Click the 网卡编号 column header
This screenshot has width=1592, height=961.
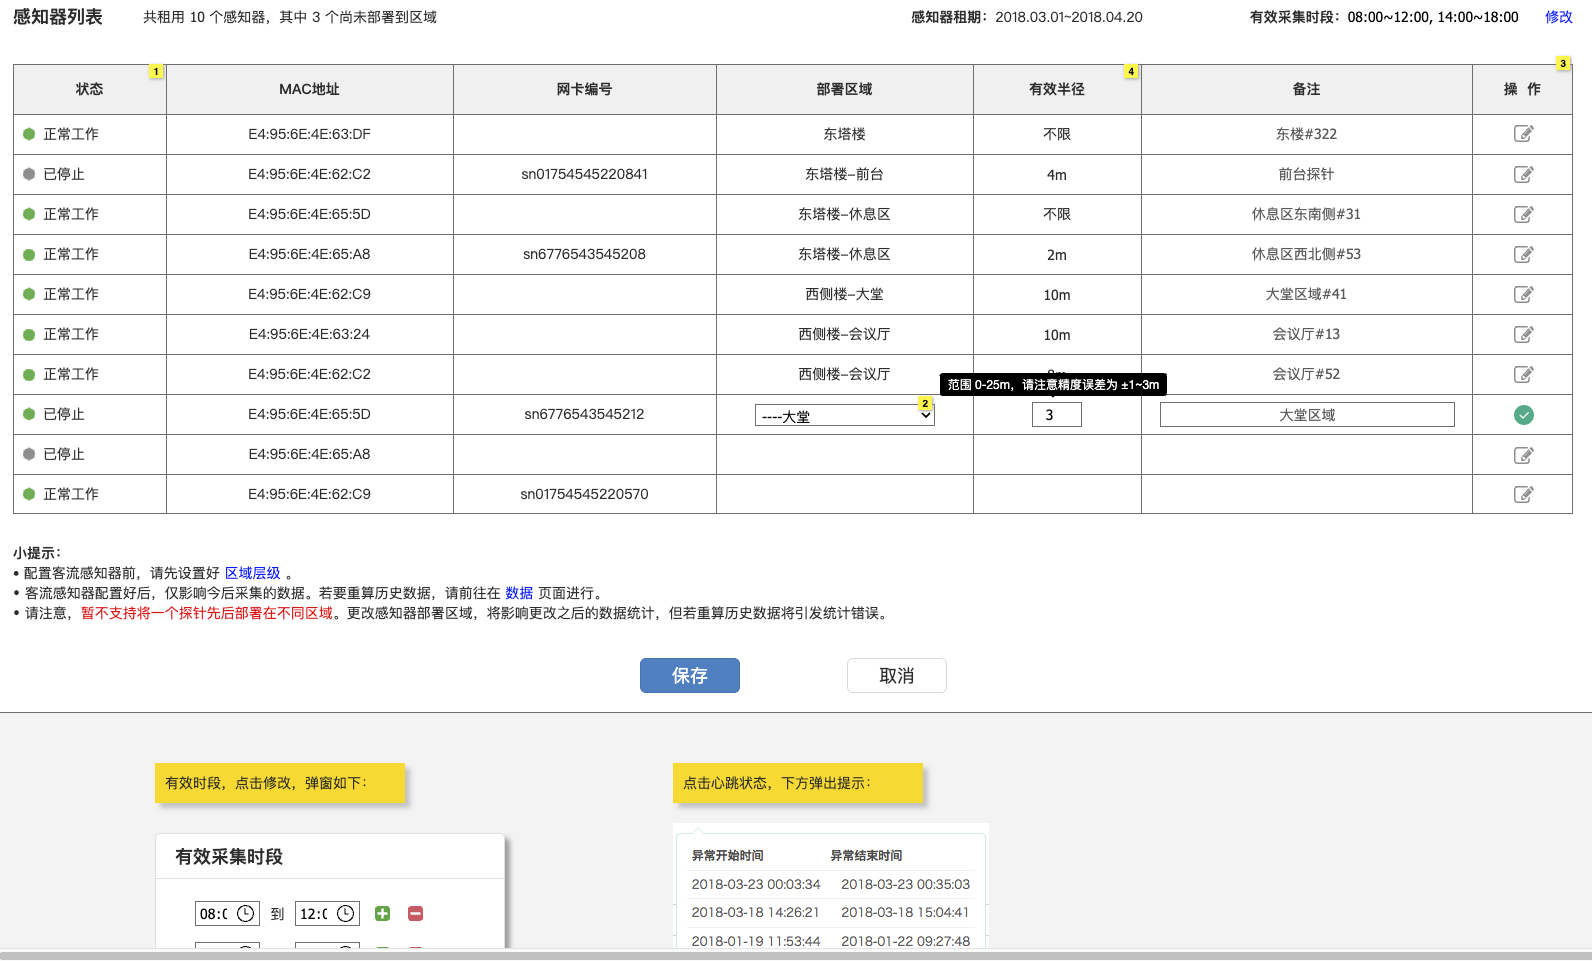pyautogui.click(x=585, y=89)
